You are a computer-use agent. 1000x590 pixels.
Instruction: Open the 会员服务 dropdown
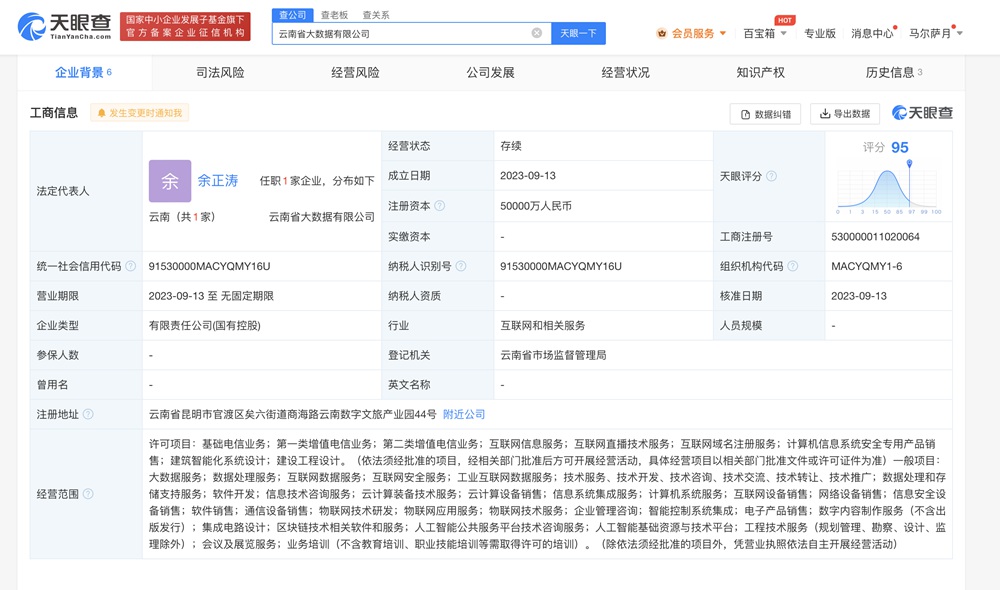point(698,33)
